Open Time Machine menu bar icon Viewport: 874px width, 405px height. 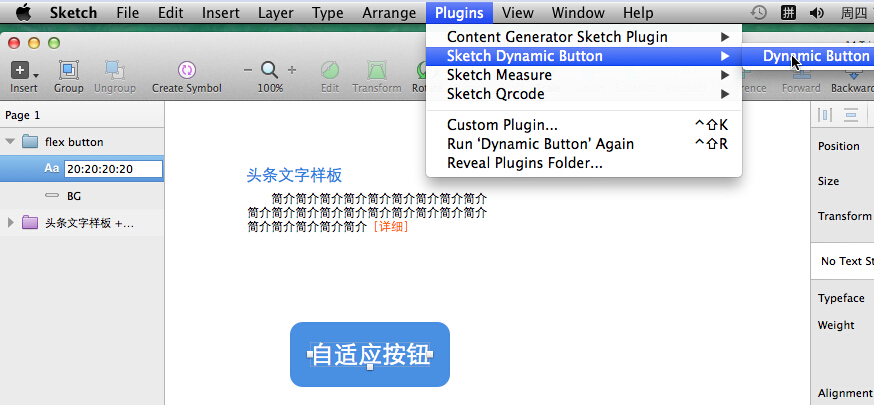pyautogui.click(x=760, y=13)
